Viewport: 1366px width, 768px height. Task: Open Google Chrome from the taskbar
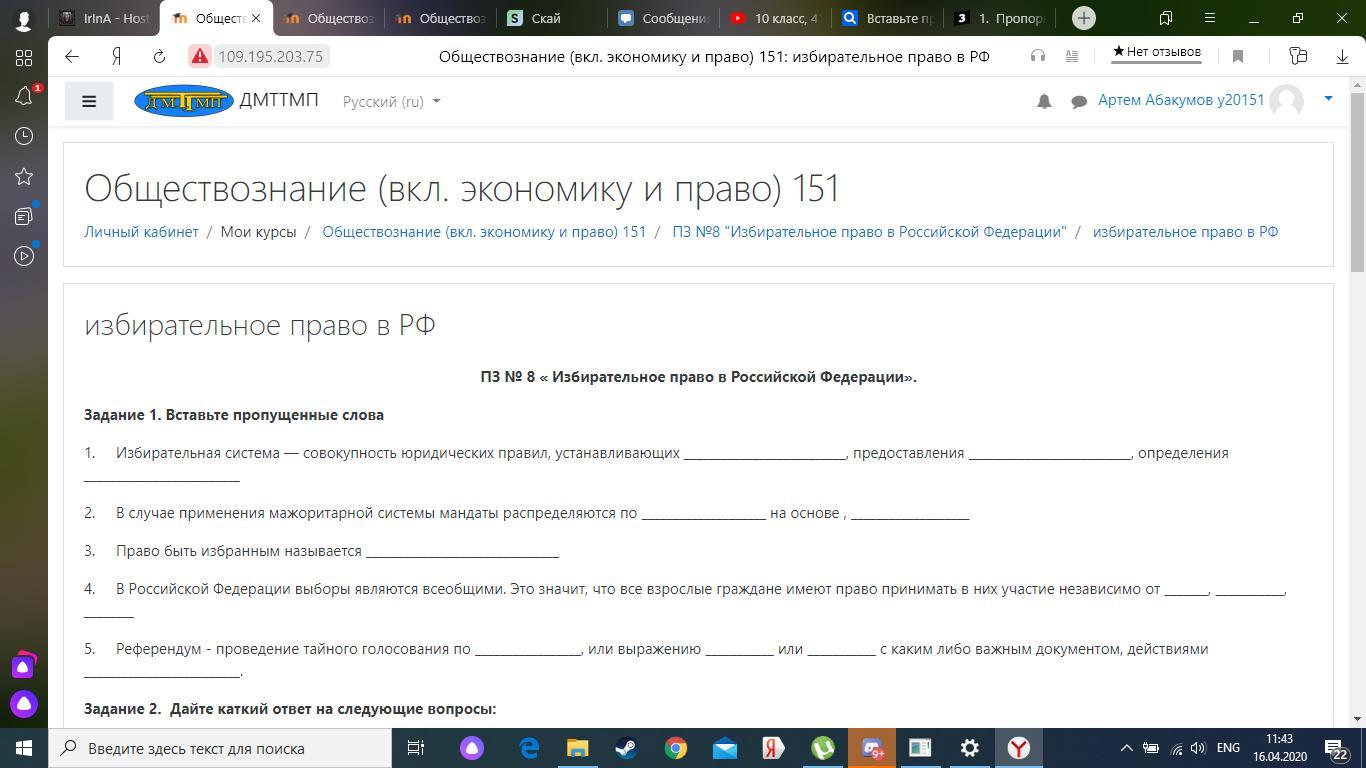click(676, 748)
